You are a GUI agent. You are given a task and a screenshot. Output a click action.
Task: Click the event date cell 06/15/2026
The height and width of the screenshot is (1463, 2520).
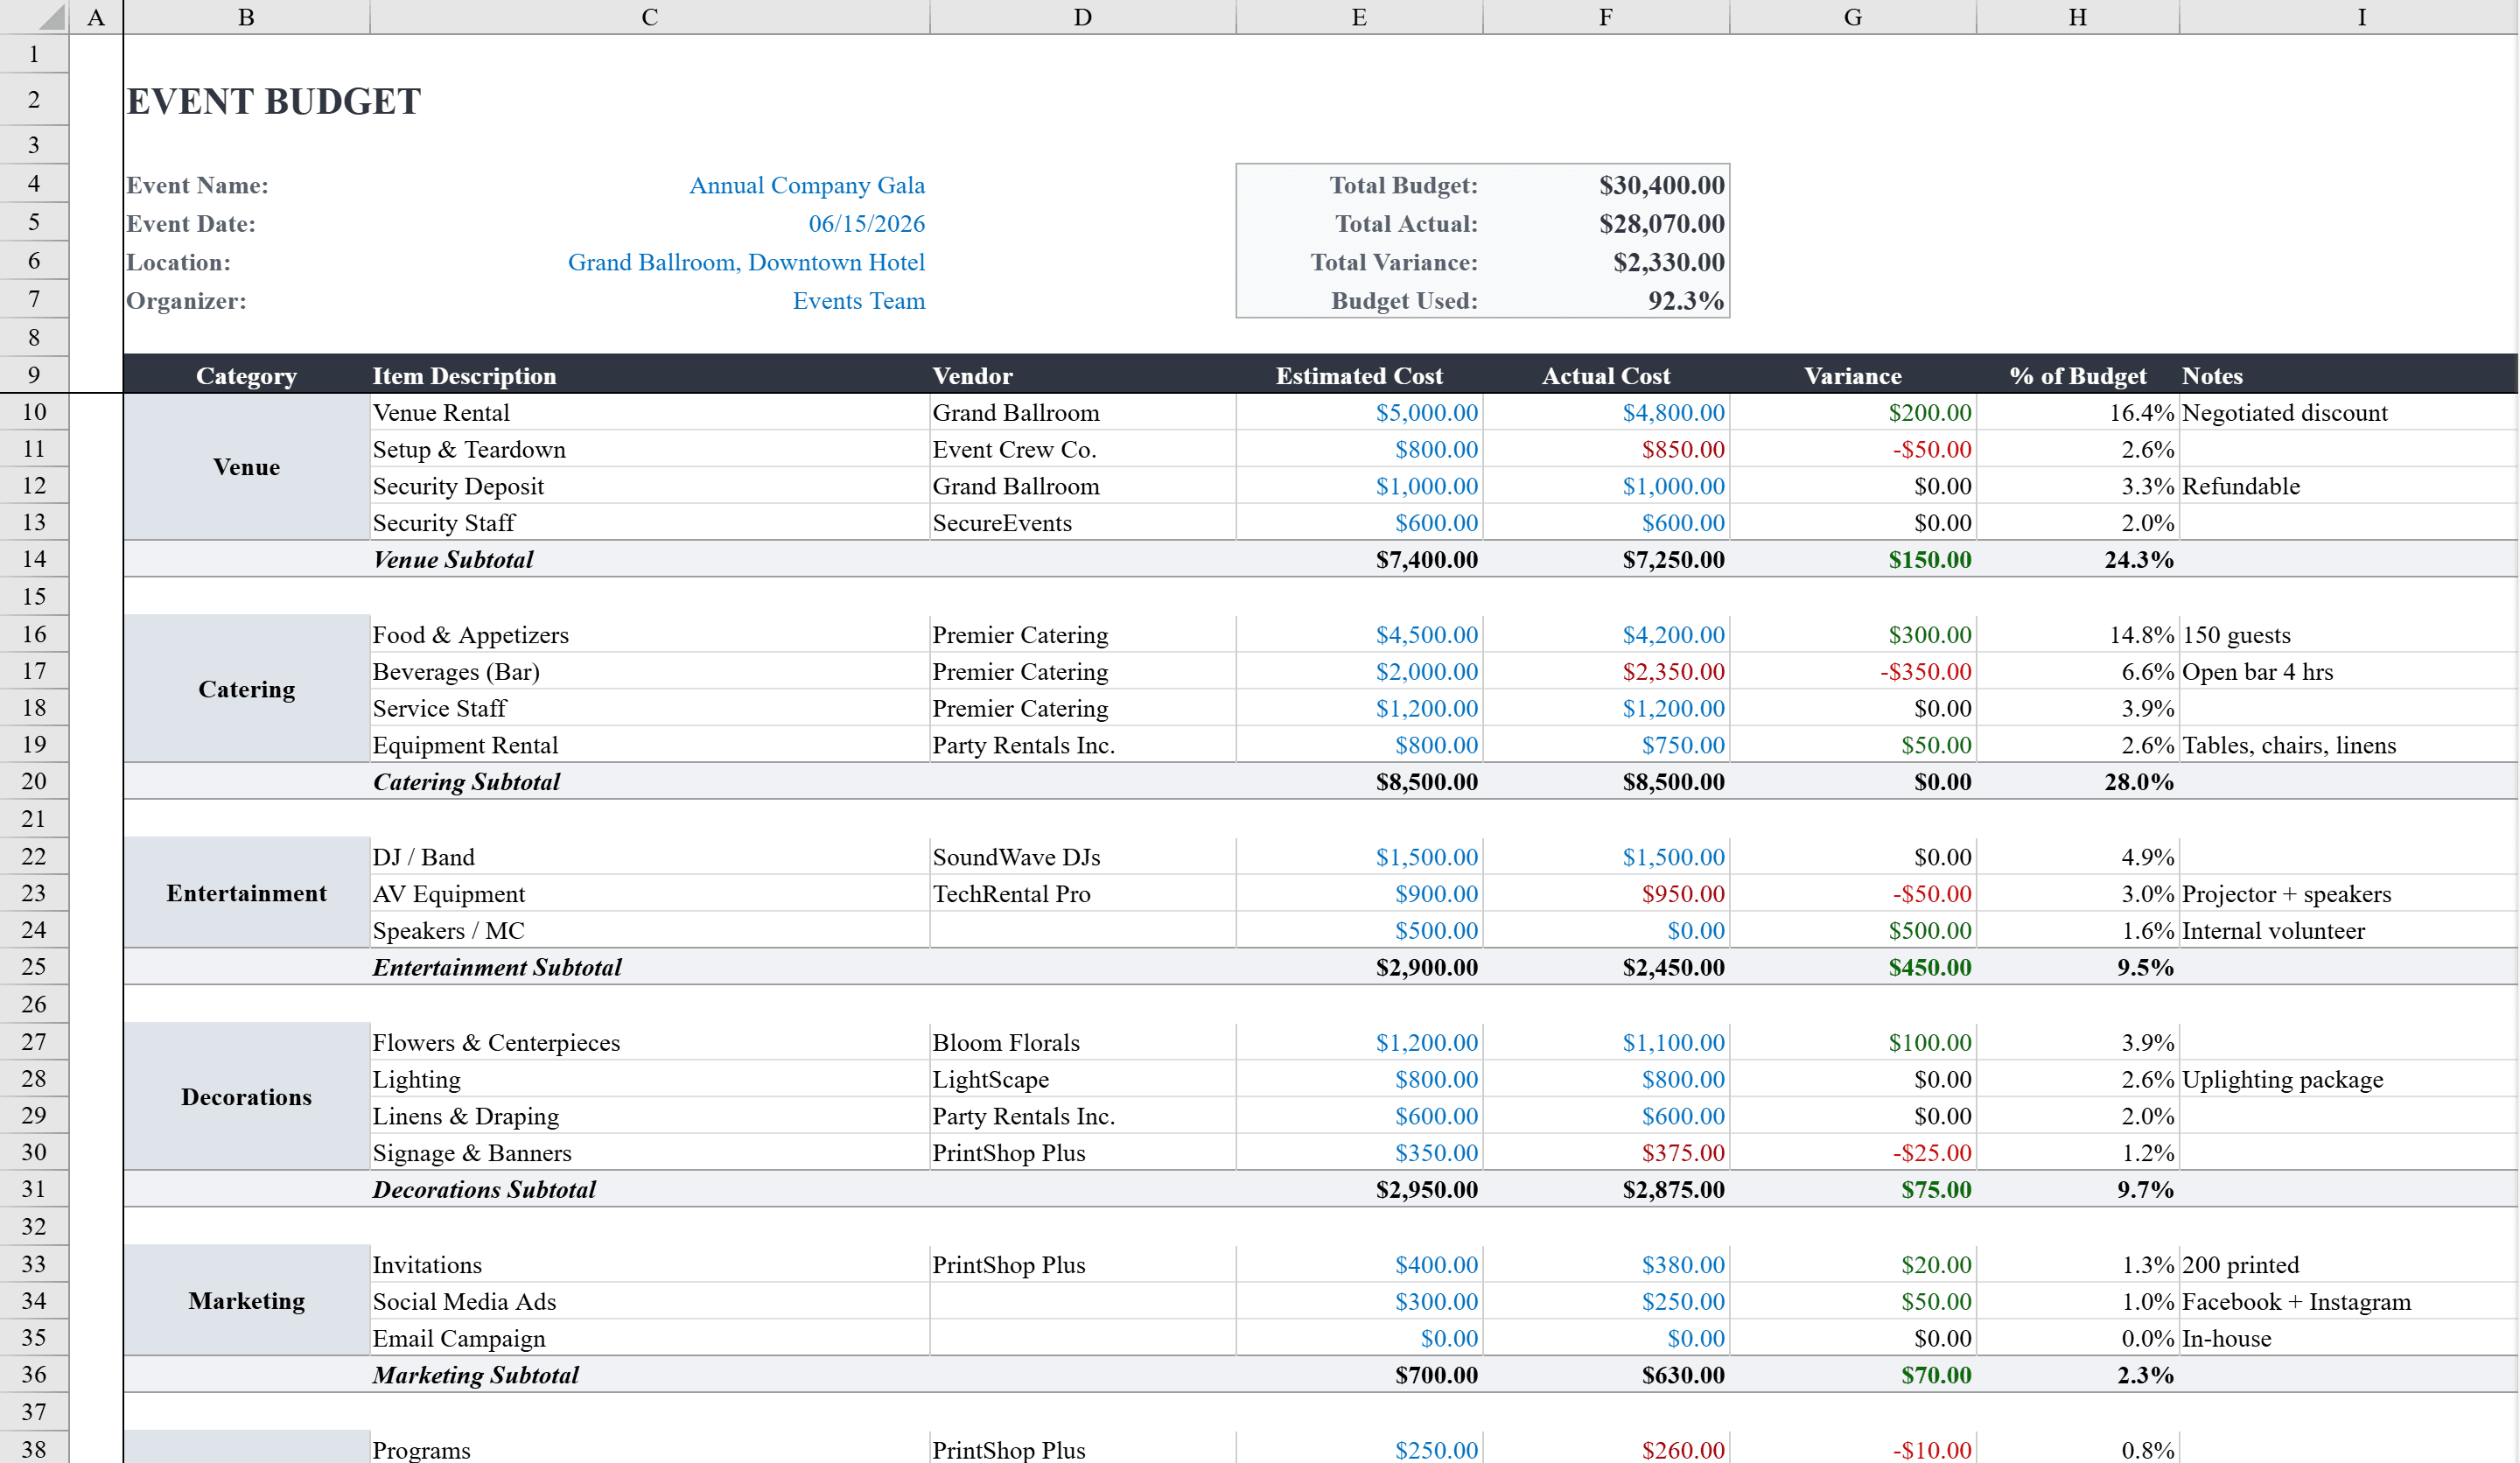tap(867, 223)
